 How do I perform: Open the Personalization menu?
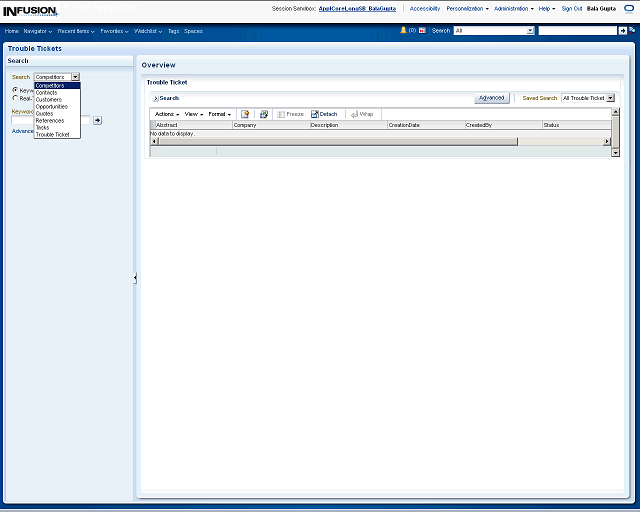467,9
